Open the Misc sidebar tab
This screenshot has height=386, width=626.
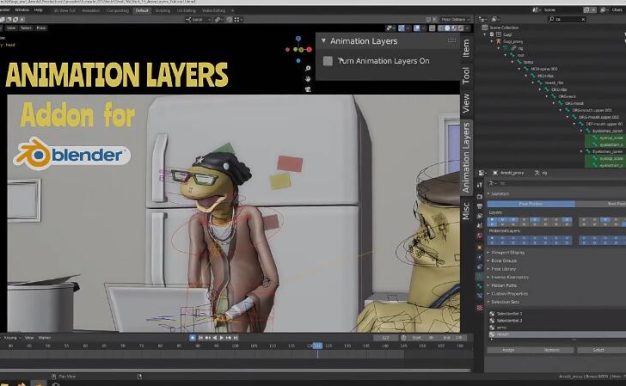(466, 210)
